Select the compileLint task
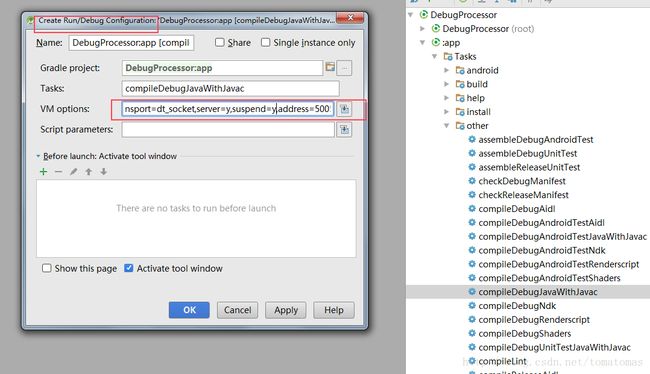 tap(502, 361)
